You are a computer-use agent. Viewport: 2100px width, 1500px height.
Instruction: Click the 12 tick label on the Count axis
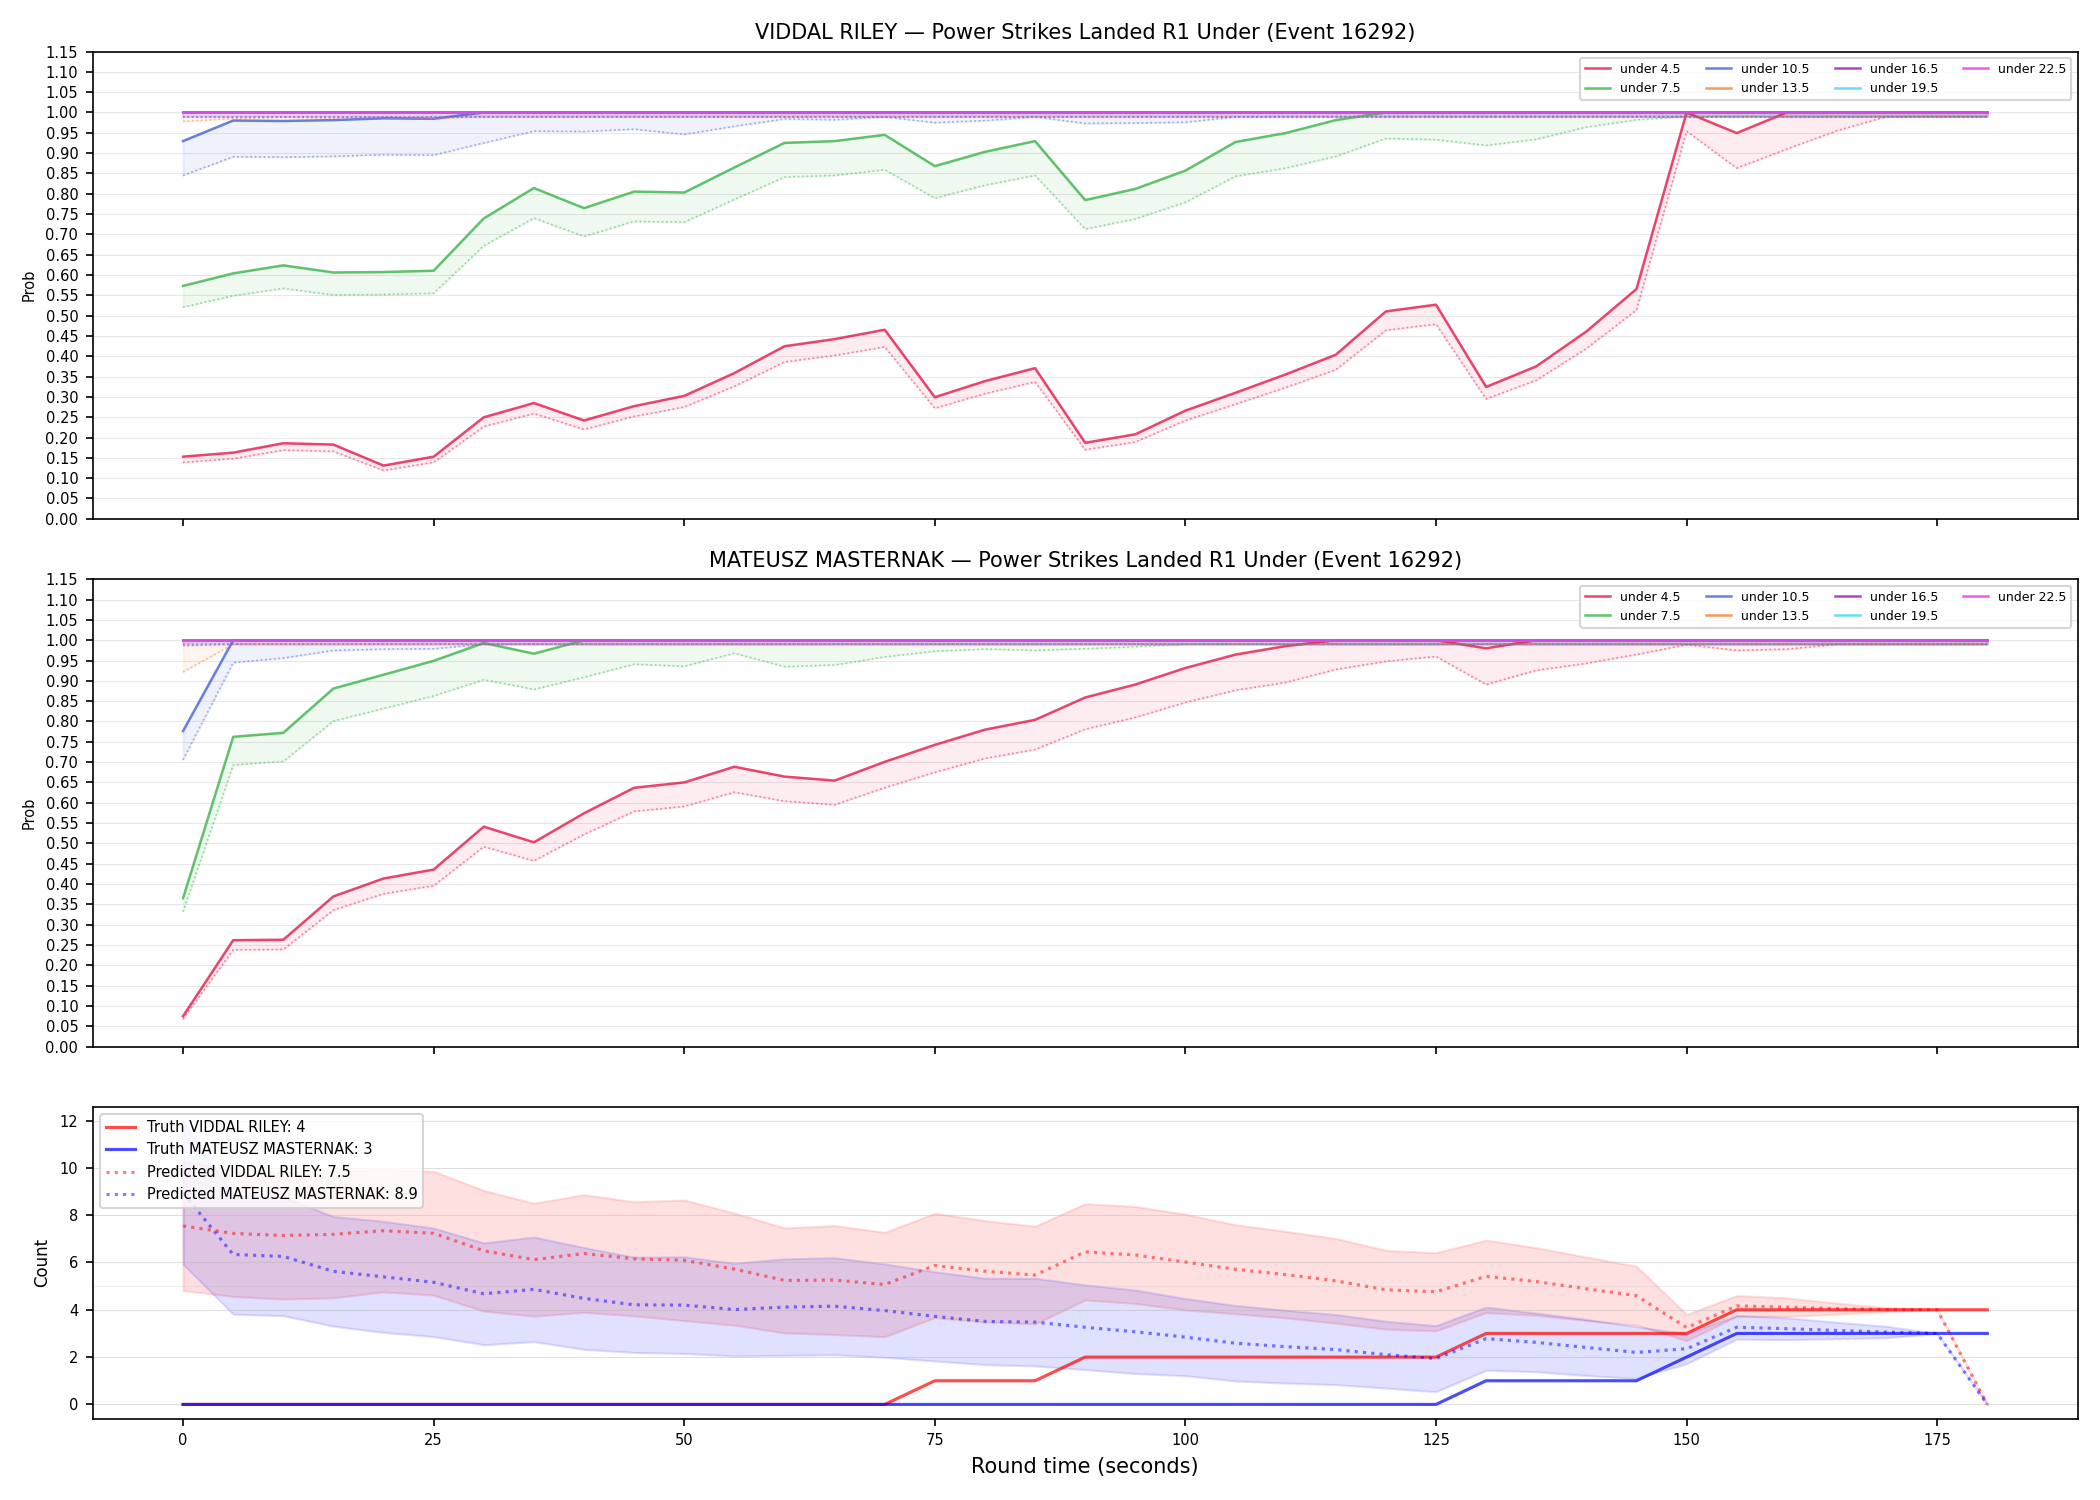[69, 1121]
